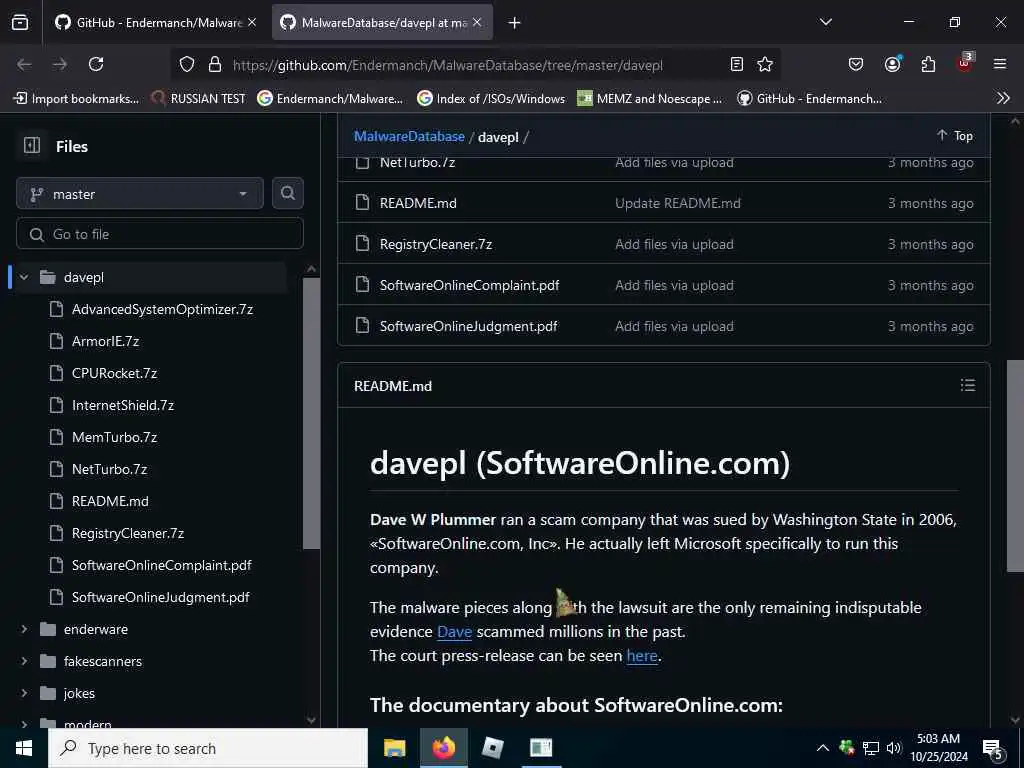Click the network tray icon

tap(871, 748)
